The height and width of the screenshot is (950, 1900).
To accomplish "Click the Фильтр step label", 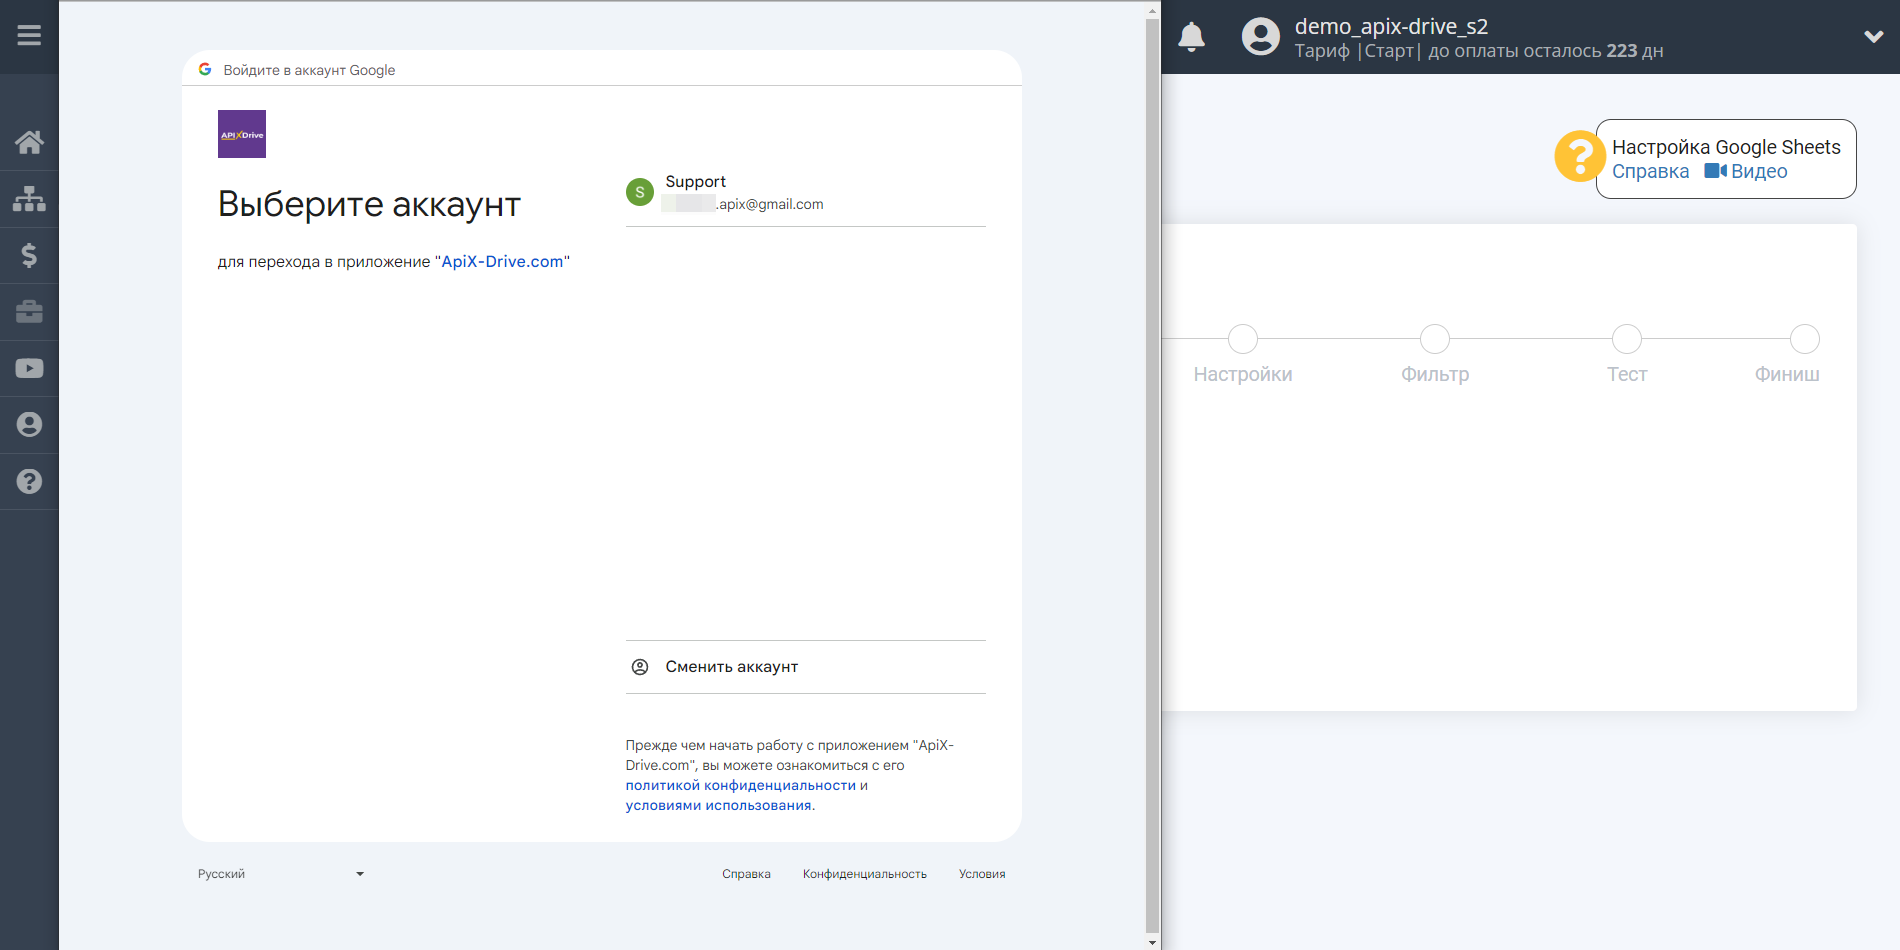I will (1435, 374).
